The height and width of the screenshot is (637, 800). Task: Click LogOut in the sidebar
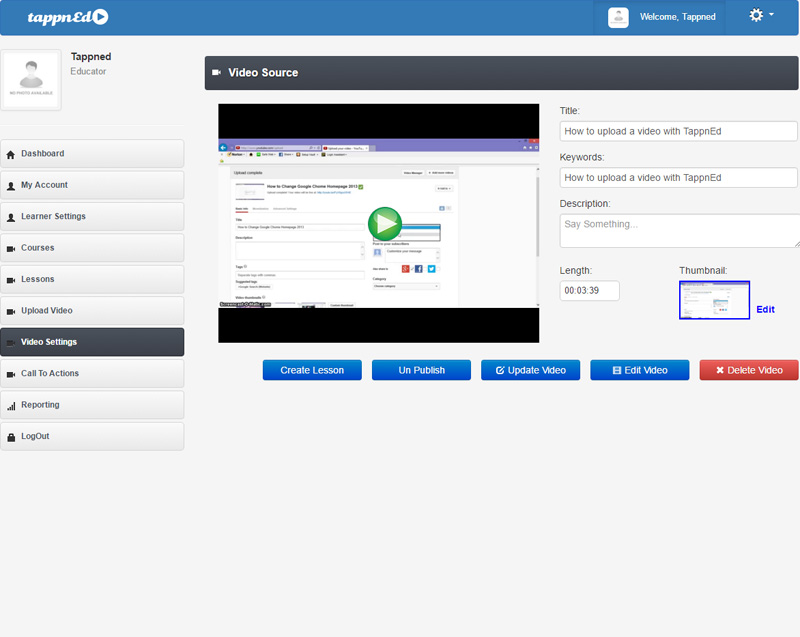click(x=92, y=437)
